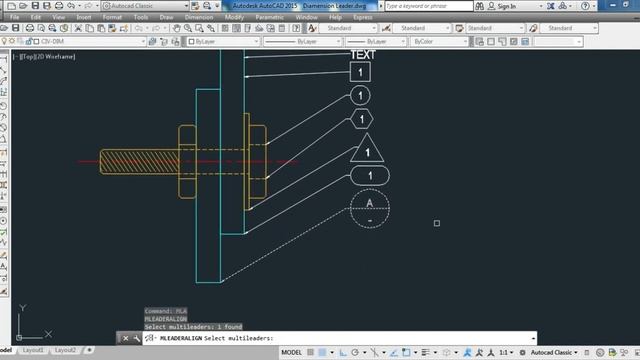Switch to the Layout2 tab
The height and width of the screenshot is (360, 640).
(65, 350)
